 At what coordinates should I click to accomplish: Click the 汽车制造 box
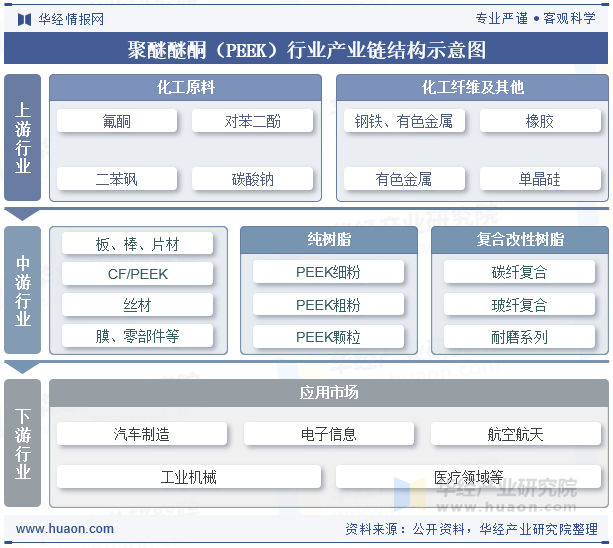[x=142, y=433]
